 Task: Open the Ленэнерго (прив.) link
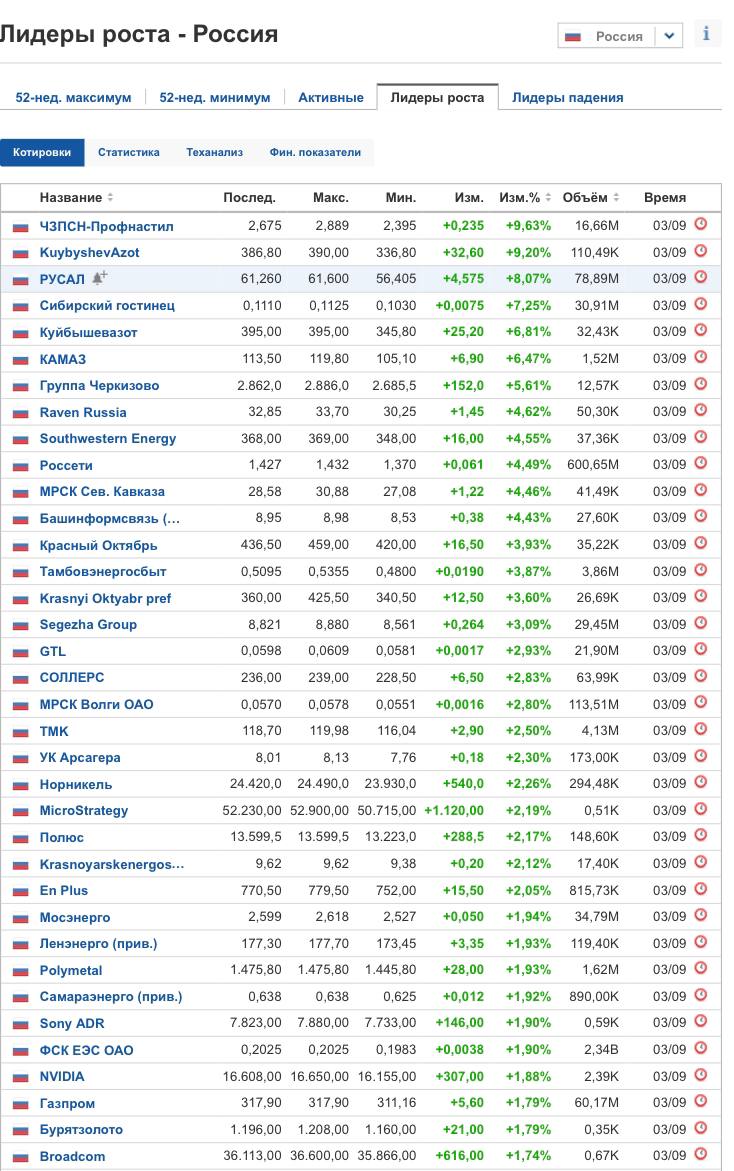click(99, 943)
